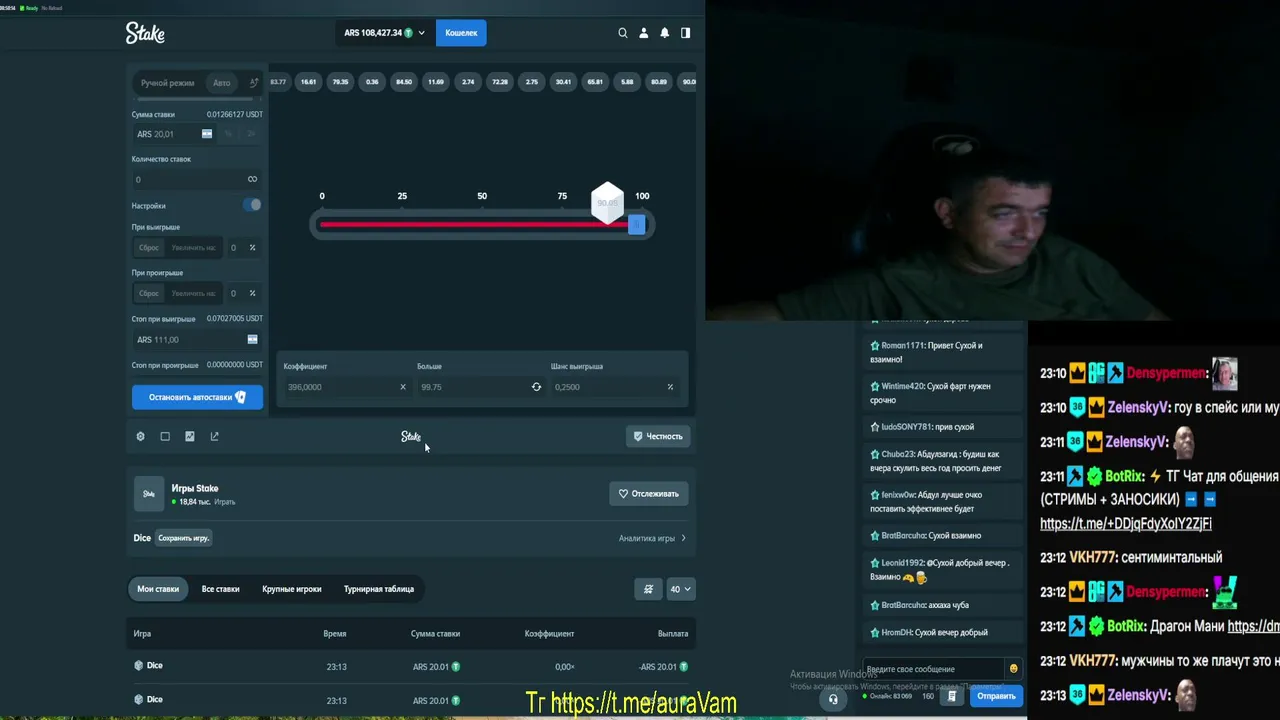Open live stats chart icon
The width and height of the screenshot is (1280, 720).
190,436
